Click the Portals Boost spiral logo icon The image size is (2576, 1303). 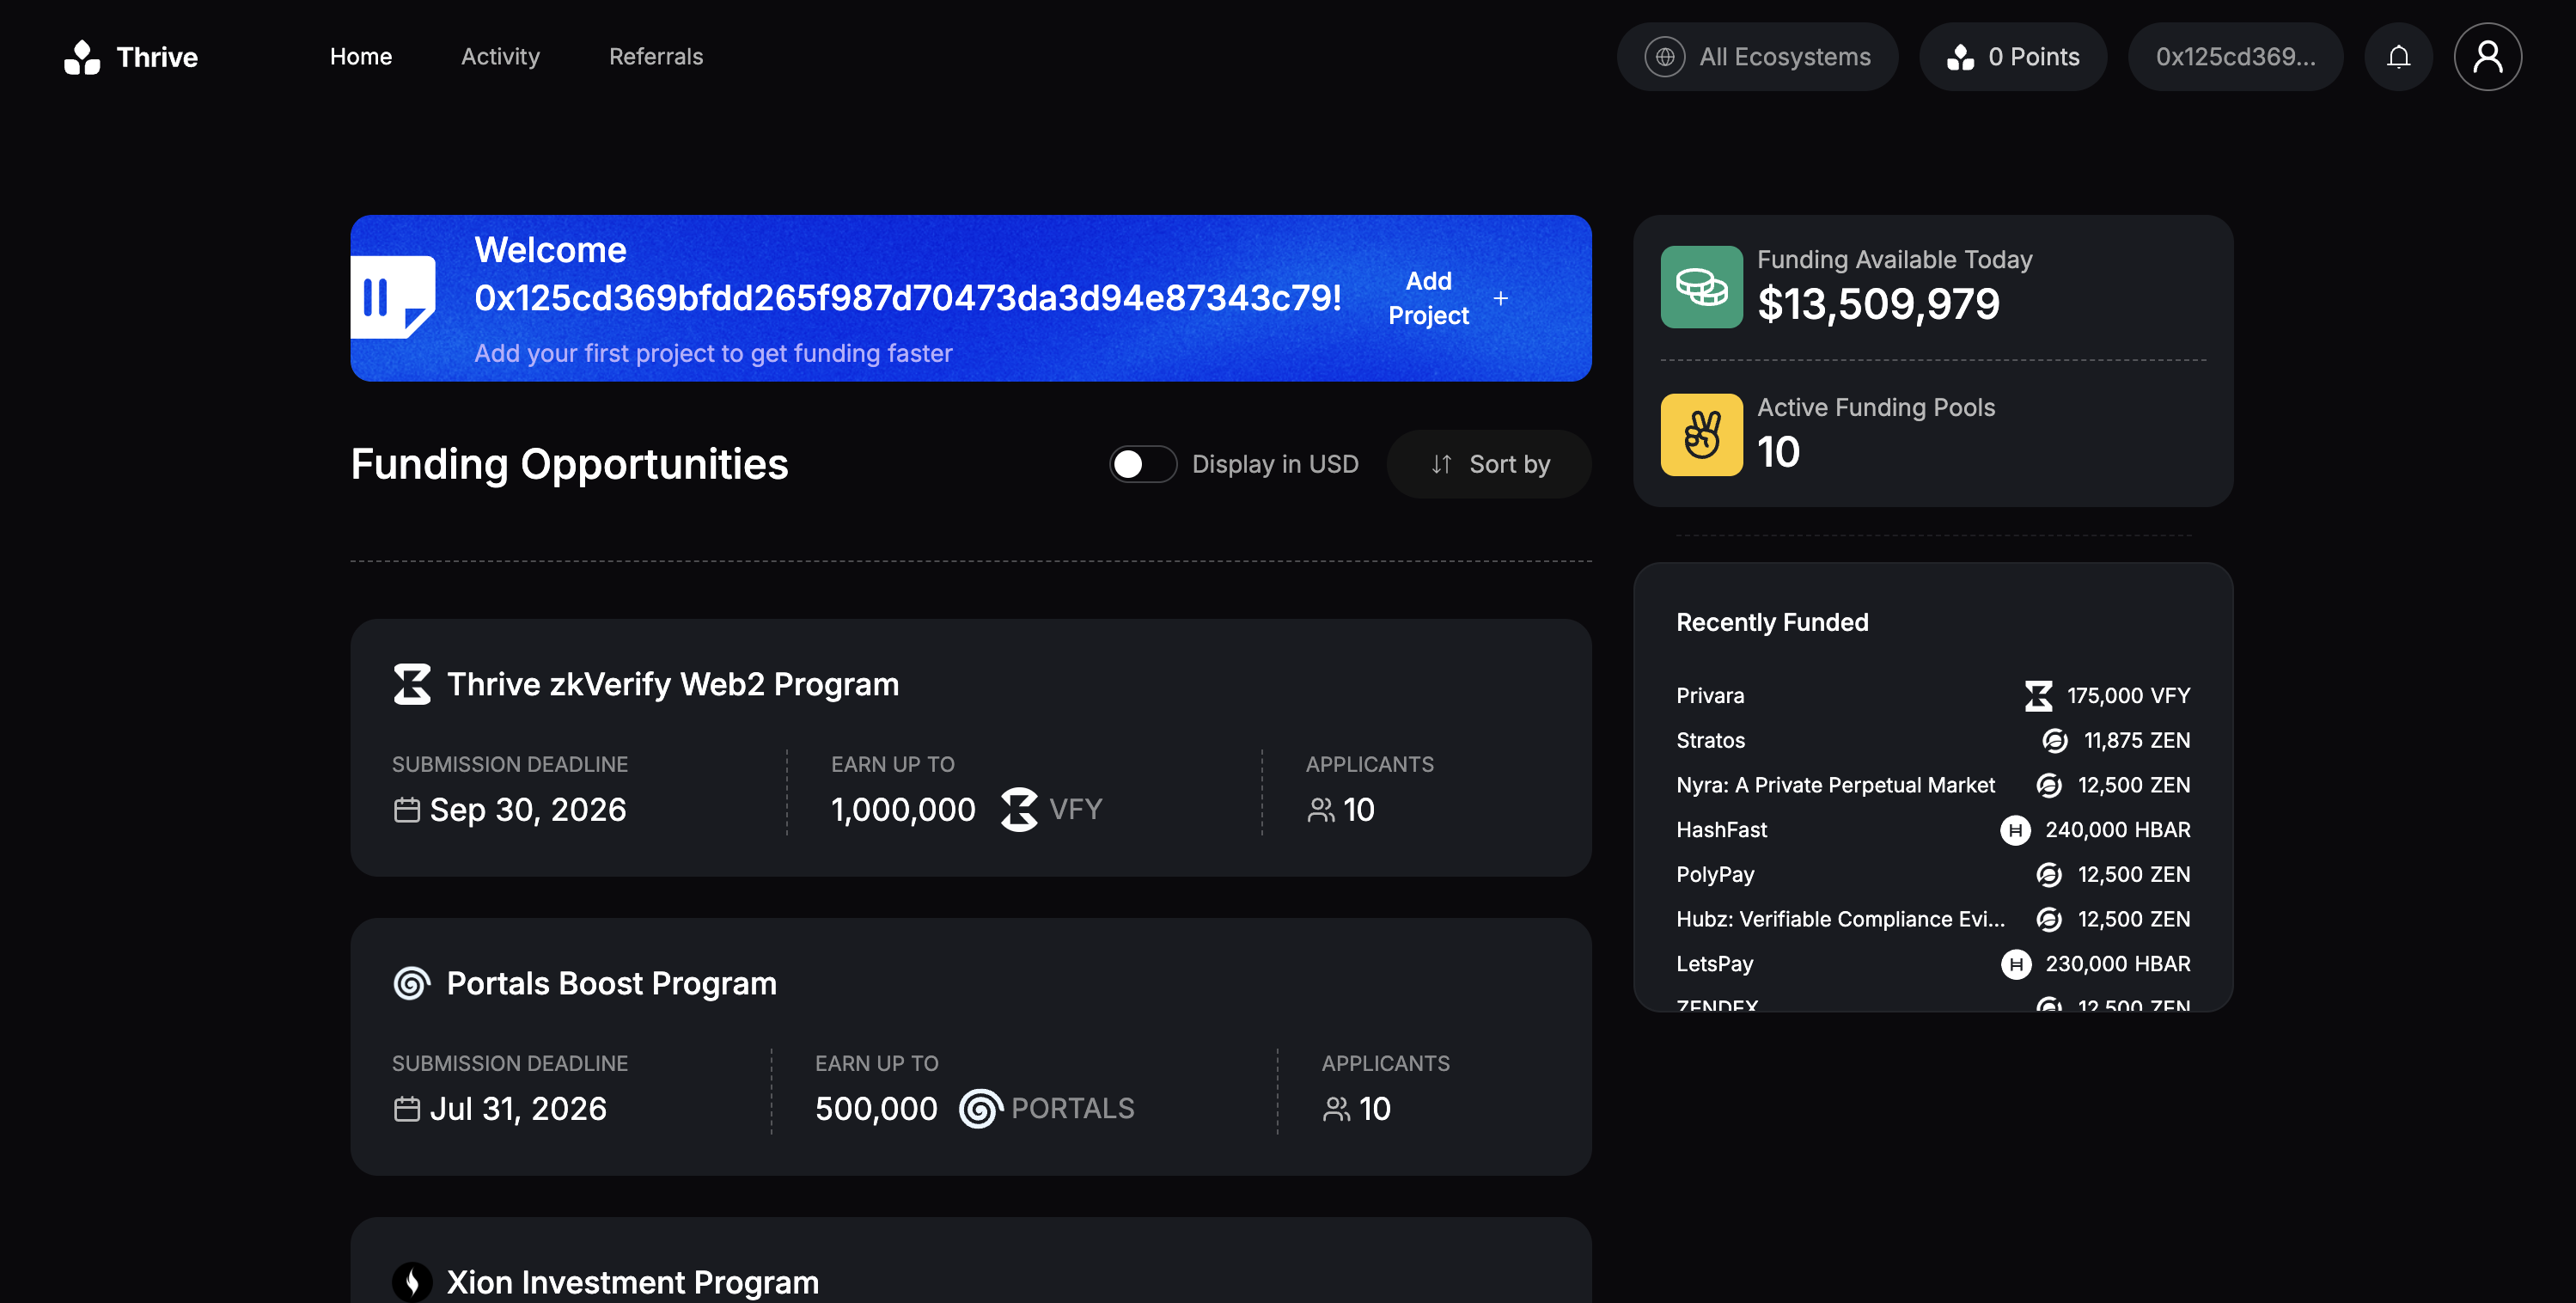point(411,983)
